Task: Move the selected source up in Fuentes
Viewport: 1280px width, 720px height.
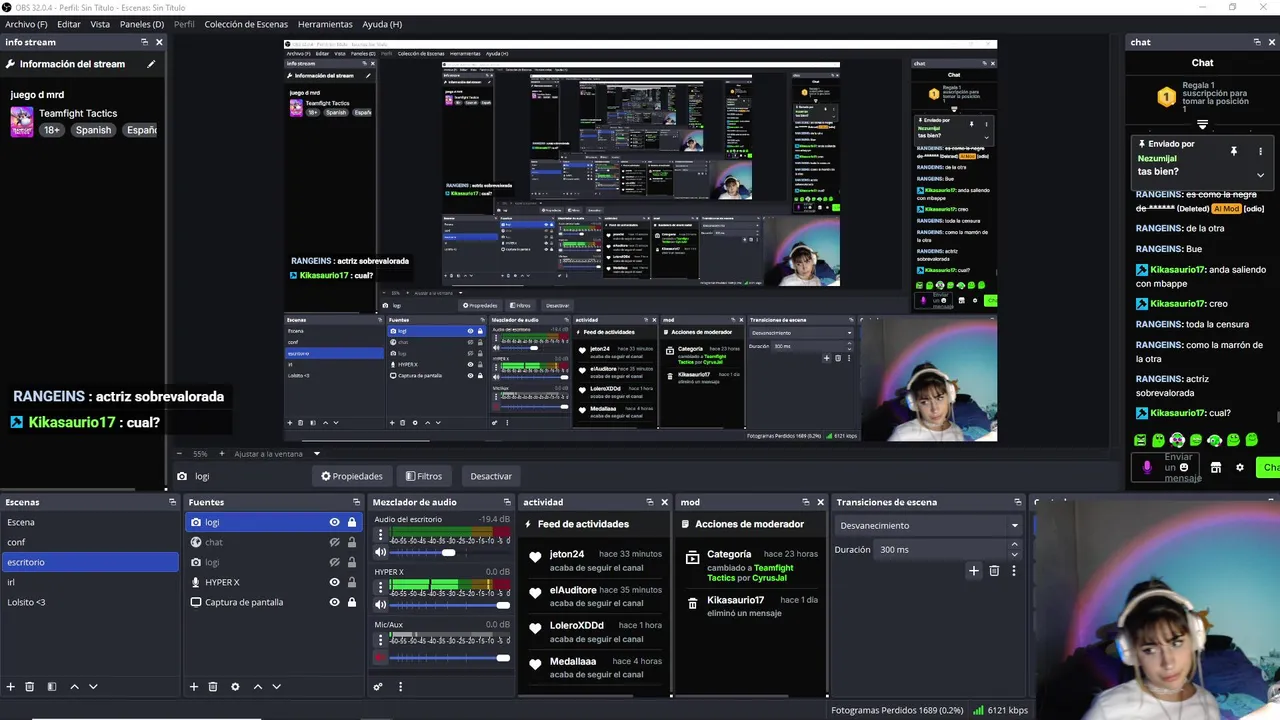Action: click(258, 687)
